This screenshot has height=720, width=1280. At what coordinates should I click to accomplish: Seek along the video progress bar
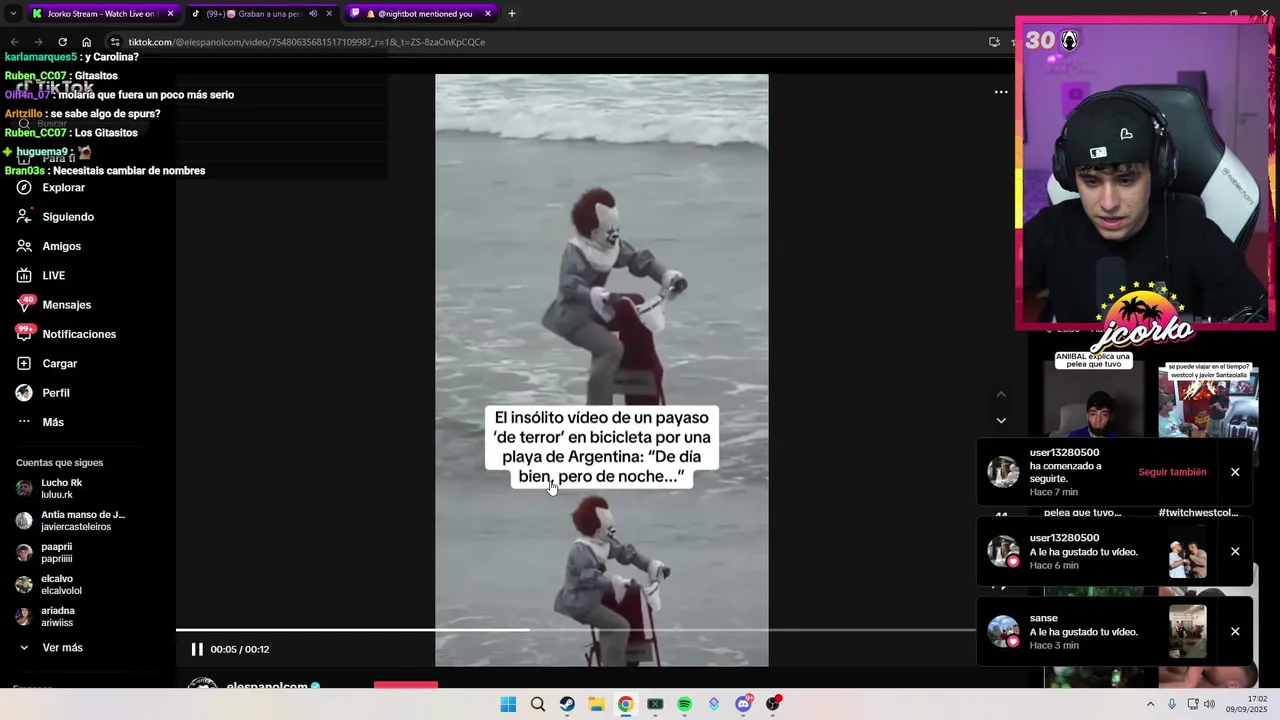click(x=576, y=630)
